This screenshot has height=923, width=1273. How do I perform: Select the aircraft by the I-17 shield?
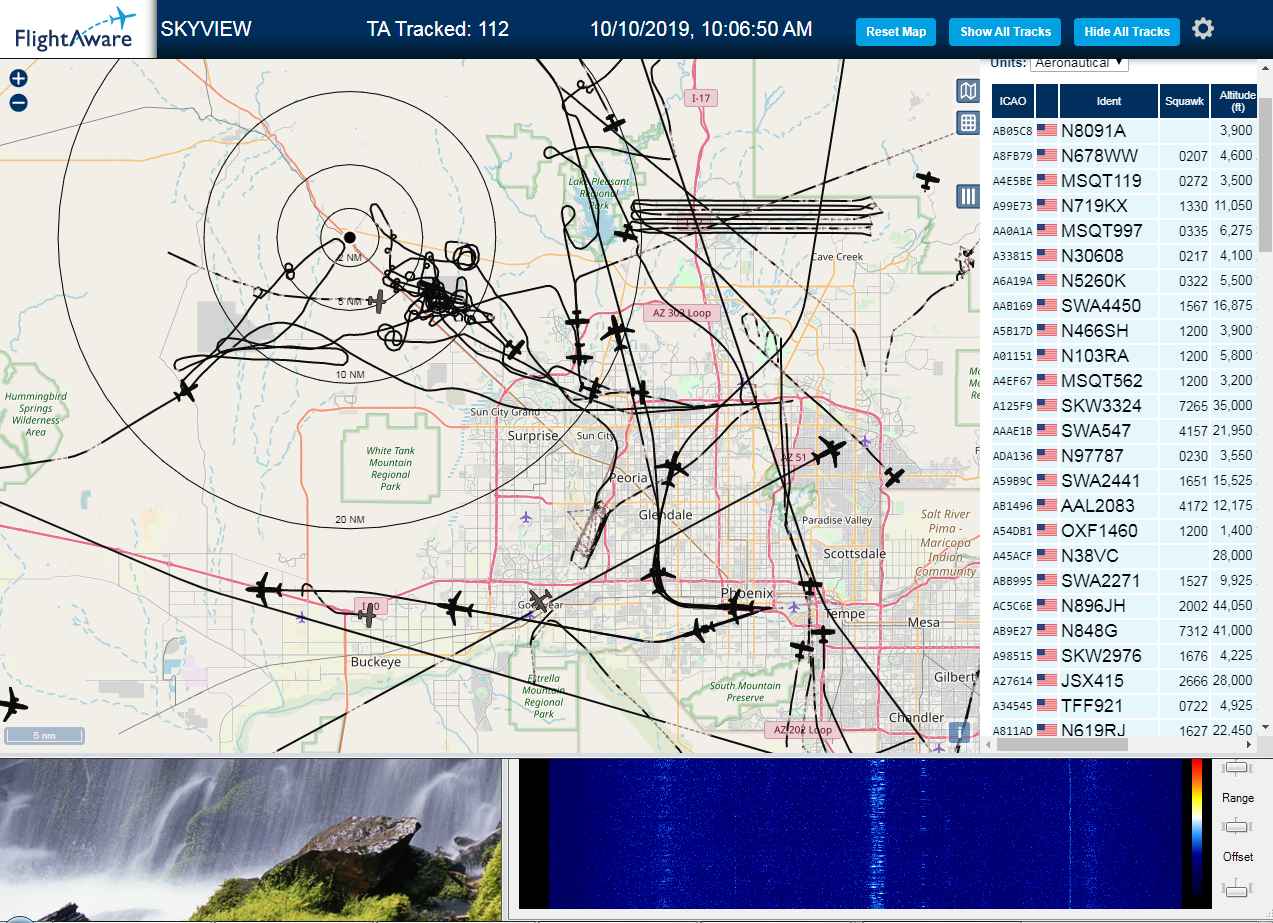pos(614,123)
